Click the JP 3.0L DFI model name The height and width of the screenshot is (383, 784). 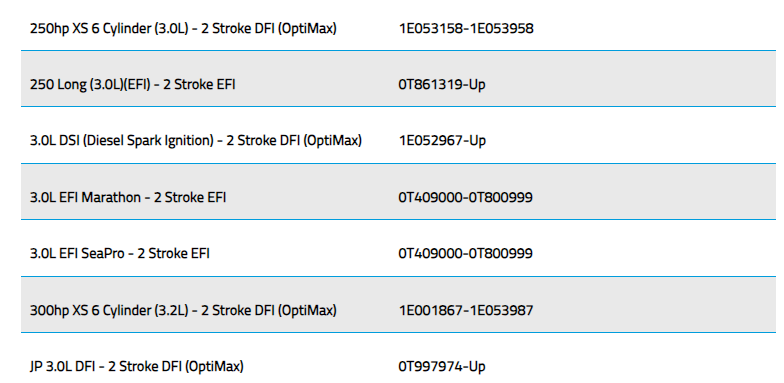[136, 366]
